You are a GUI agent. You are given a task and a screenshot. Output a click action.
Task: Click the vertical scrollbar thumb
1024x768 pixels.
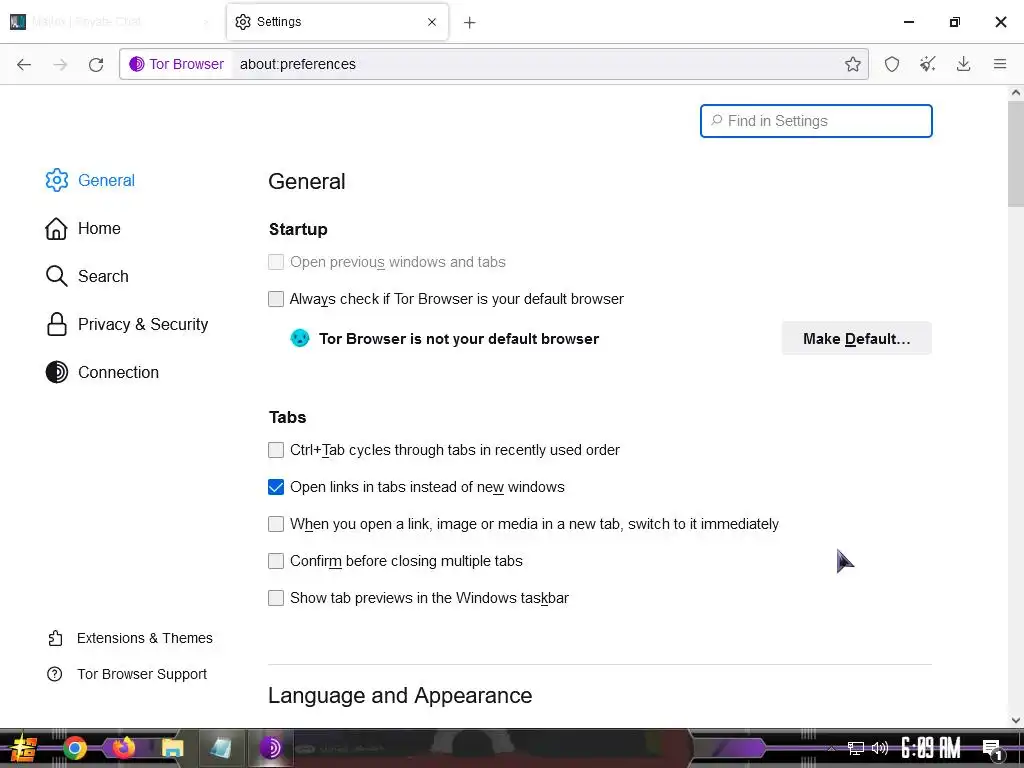click(x=1016, y=153)
